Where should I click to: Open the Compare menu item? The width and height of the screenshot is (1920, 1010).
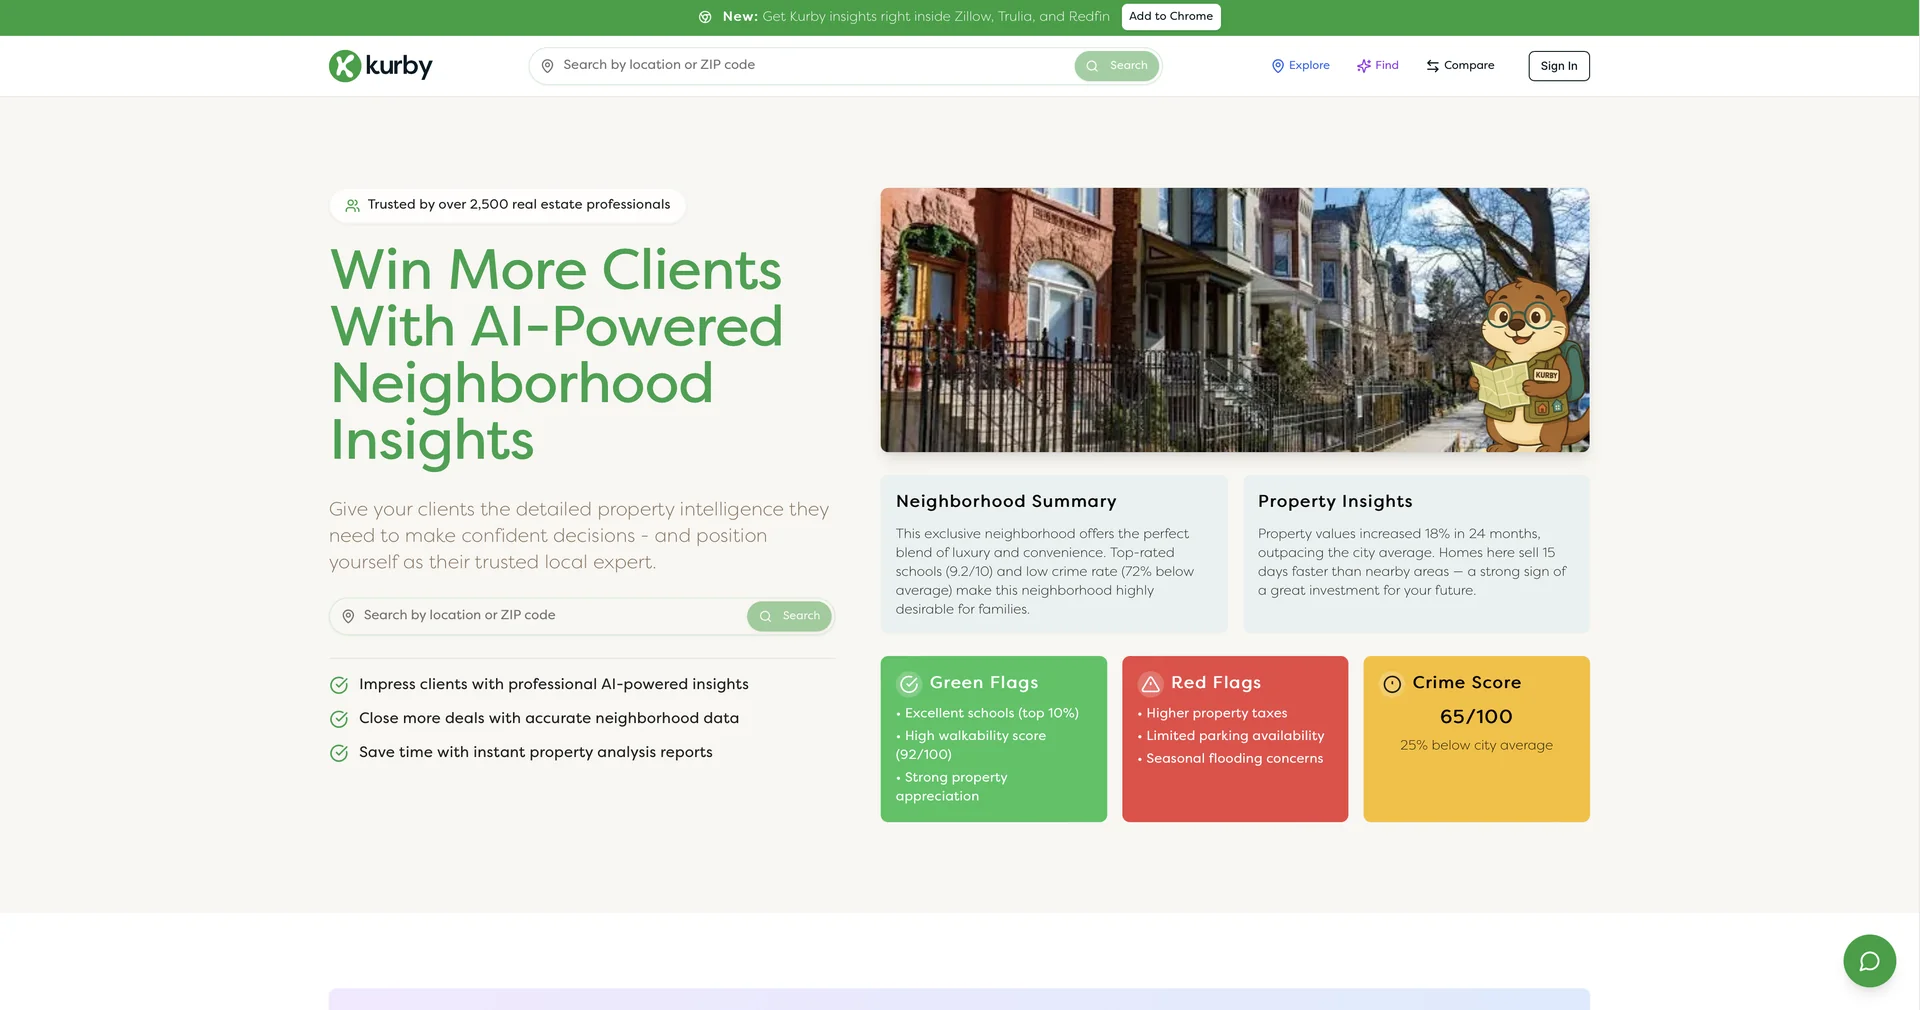point(1460,66)
